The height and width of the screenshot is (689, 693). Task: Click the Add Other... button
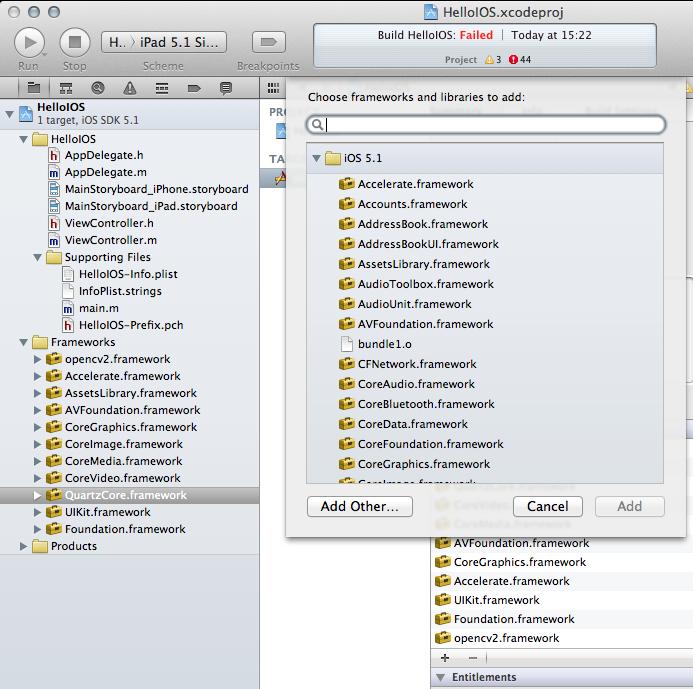(x=359, y=506)
